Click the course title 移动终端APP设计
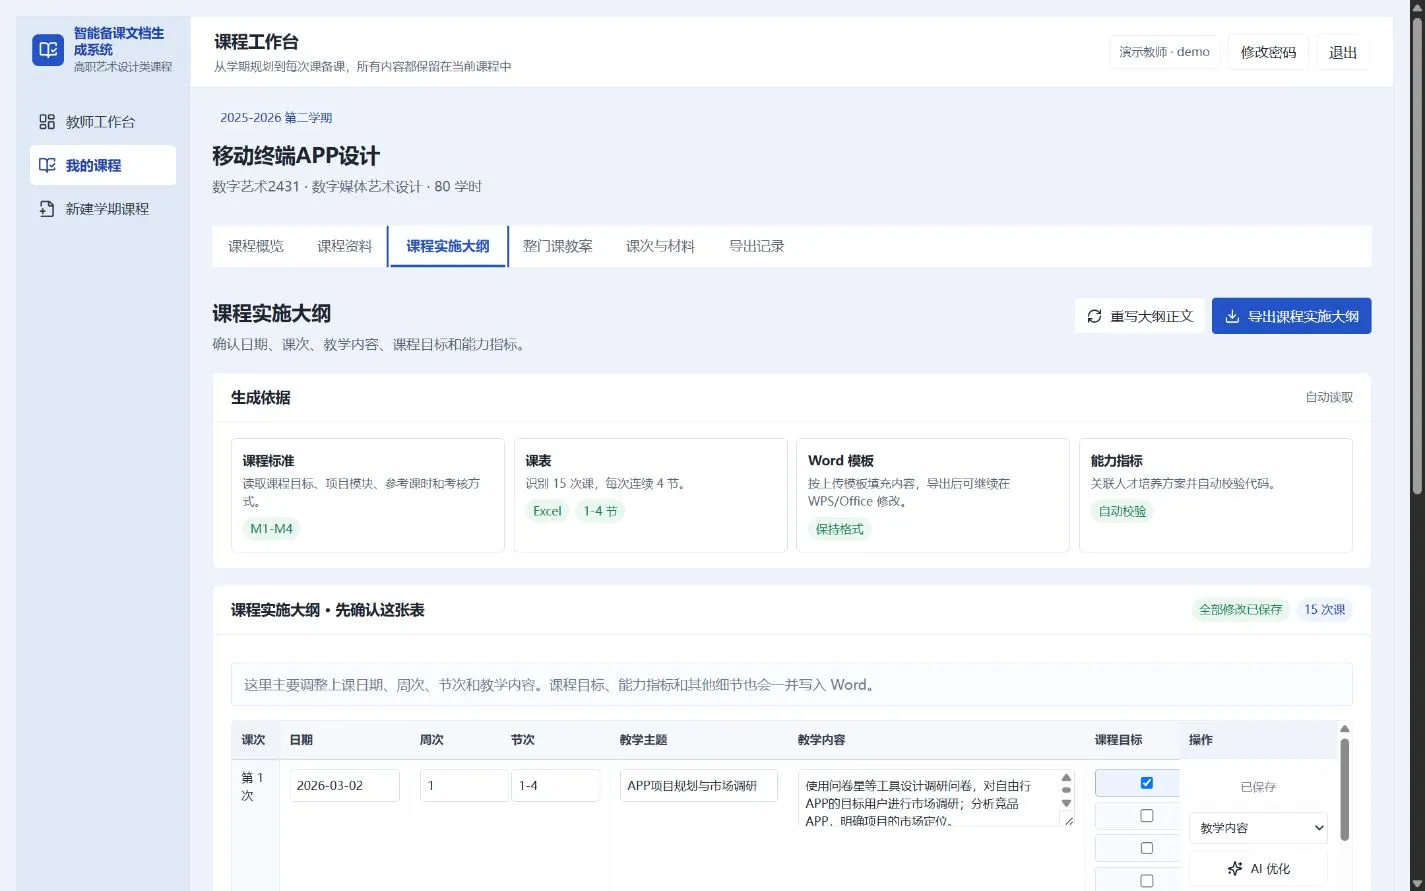This screenshot has width=1425, height=891. (296, 156)
